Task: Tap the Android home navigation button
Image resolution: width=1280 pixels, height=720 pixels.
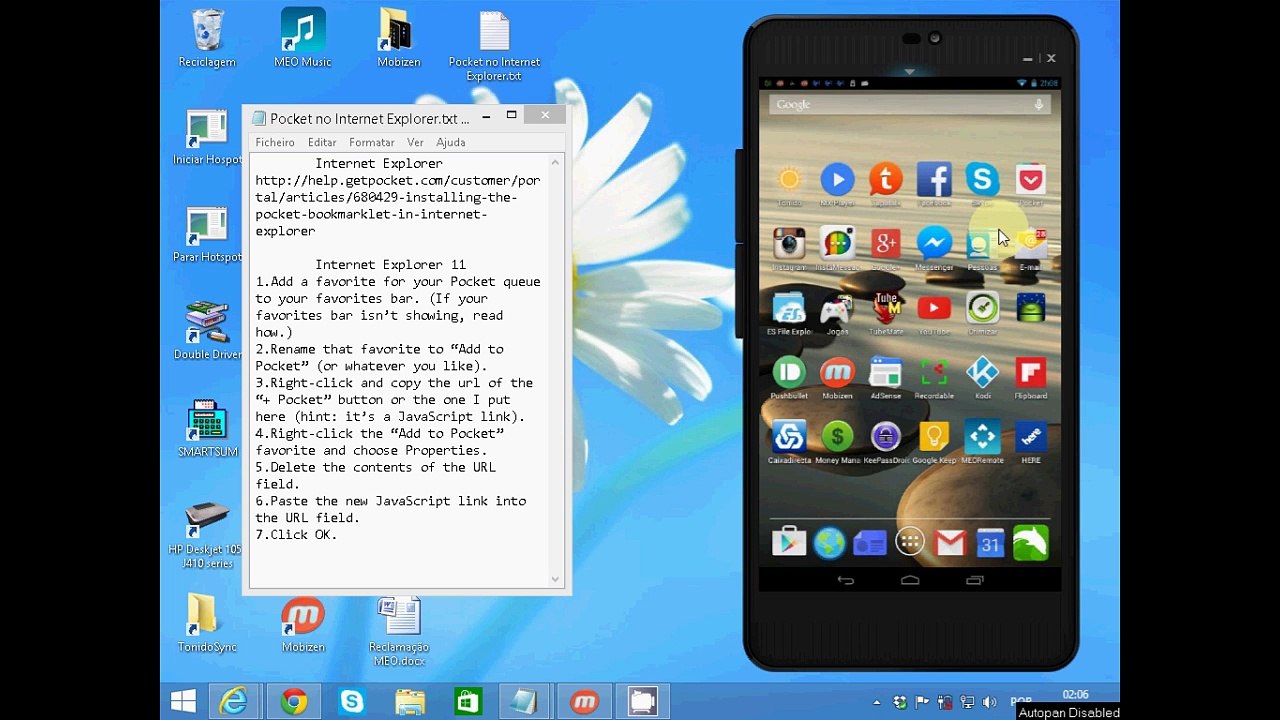Action: click(910, 580)
